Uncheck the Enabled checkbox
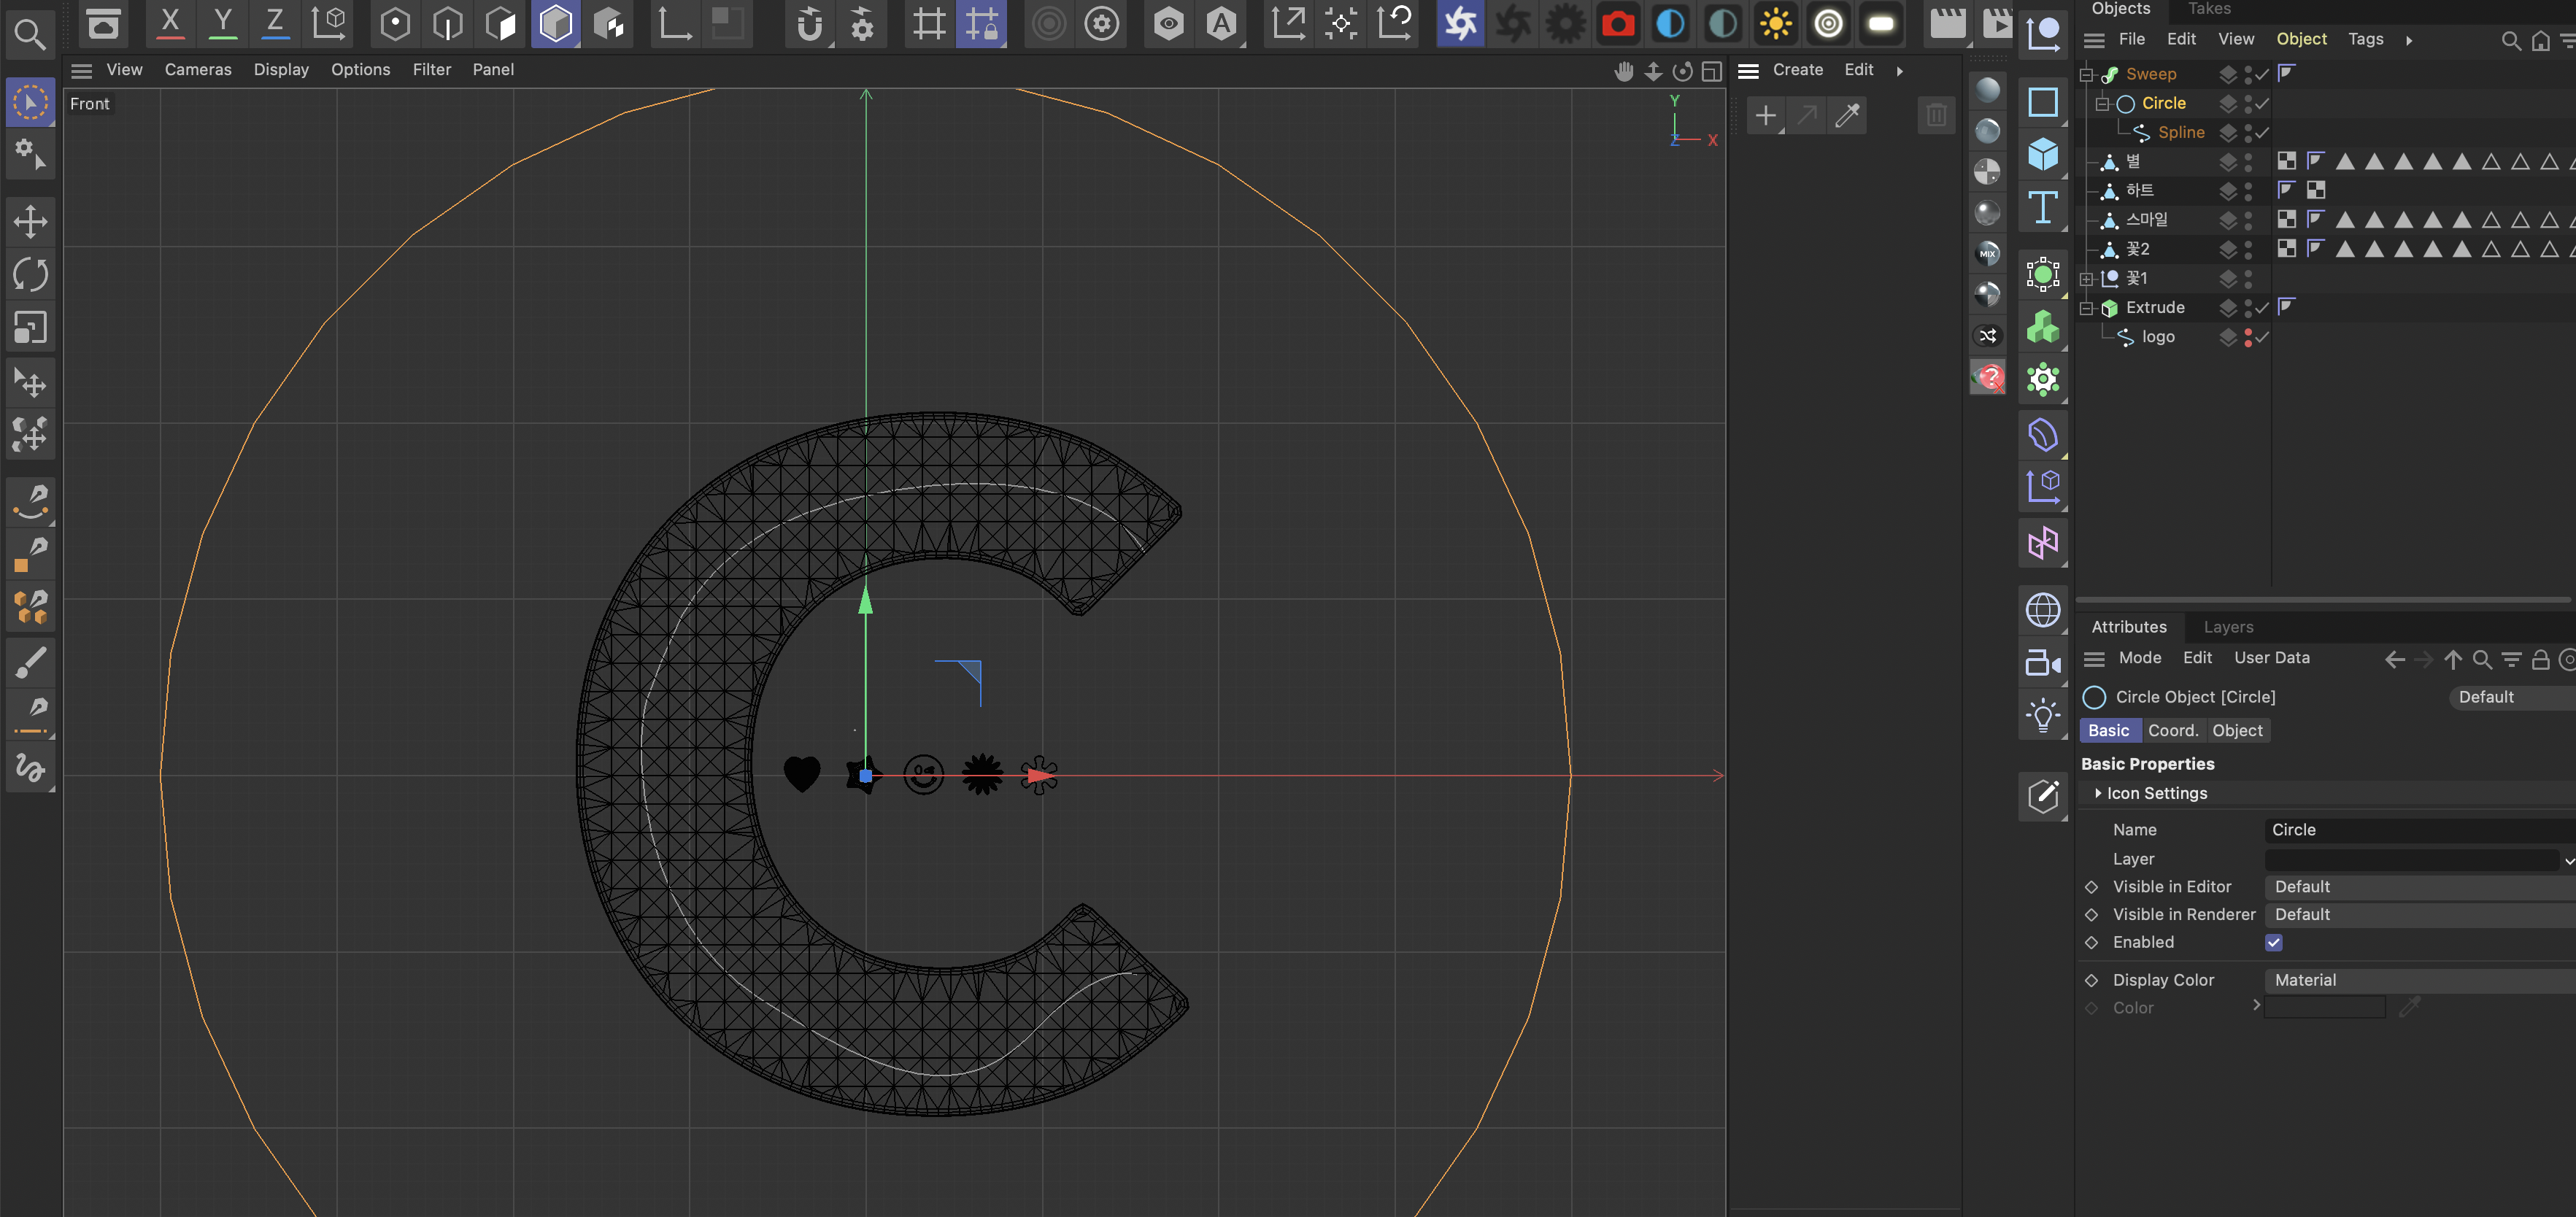The width and height of the screenshot is (2576, 1217). coord(2273,943)
